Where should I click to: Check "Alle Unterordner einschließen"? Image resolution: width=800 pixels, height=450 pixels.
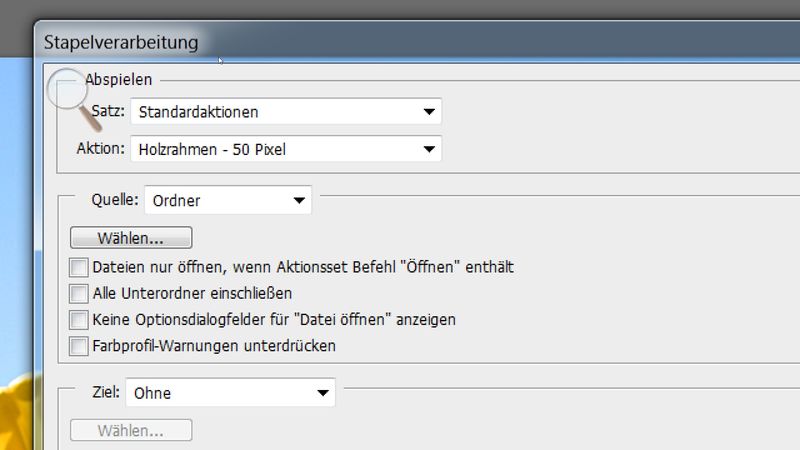click(78, 294)
